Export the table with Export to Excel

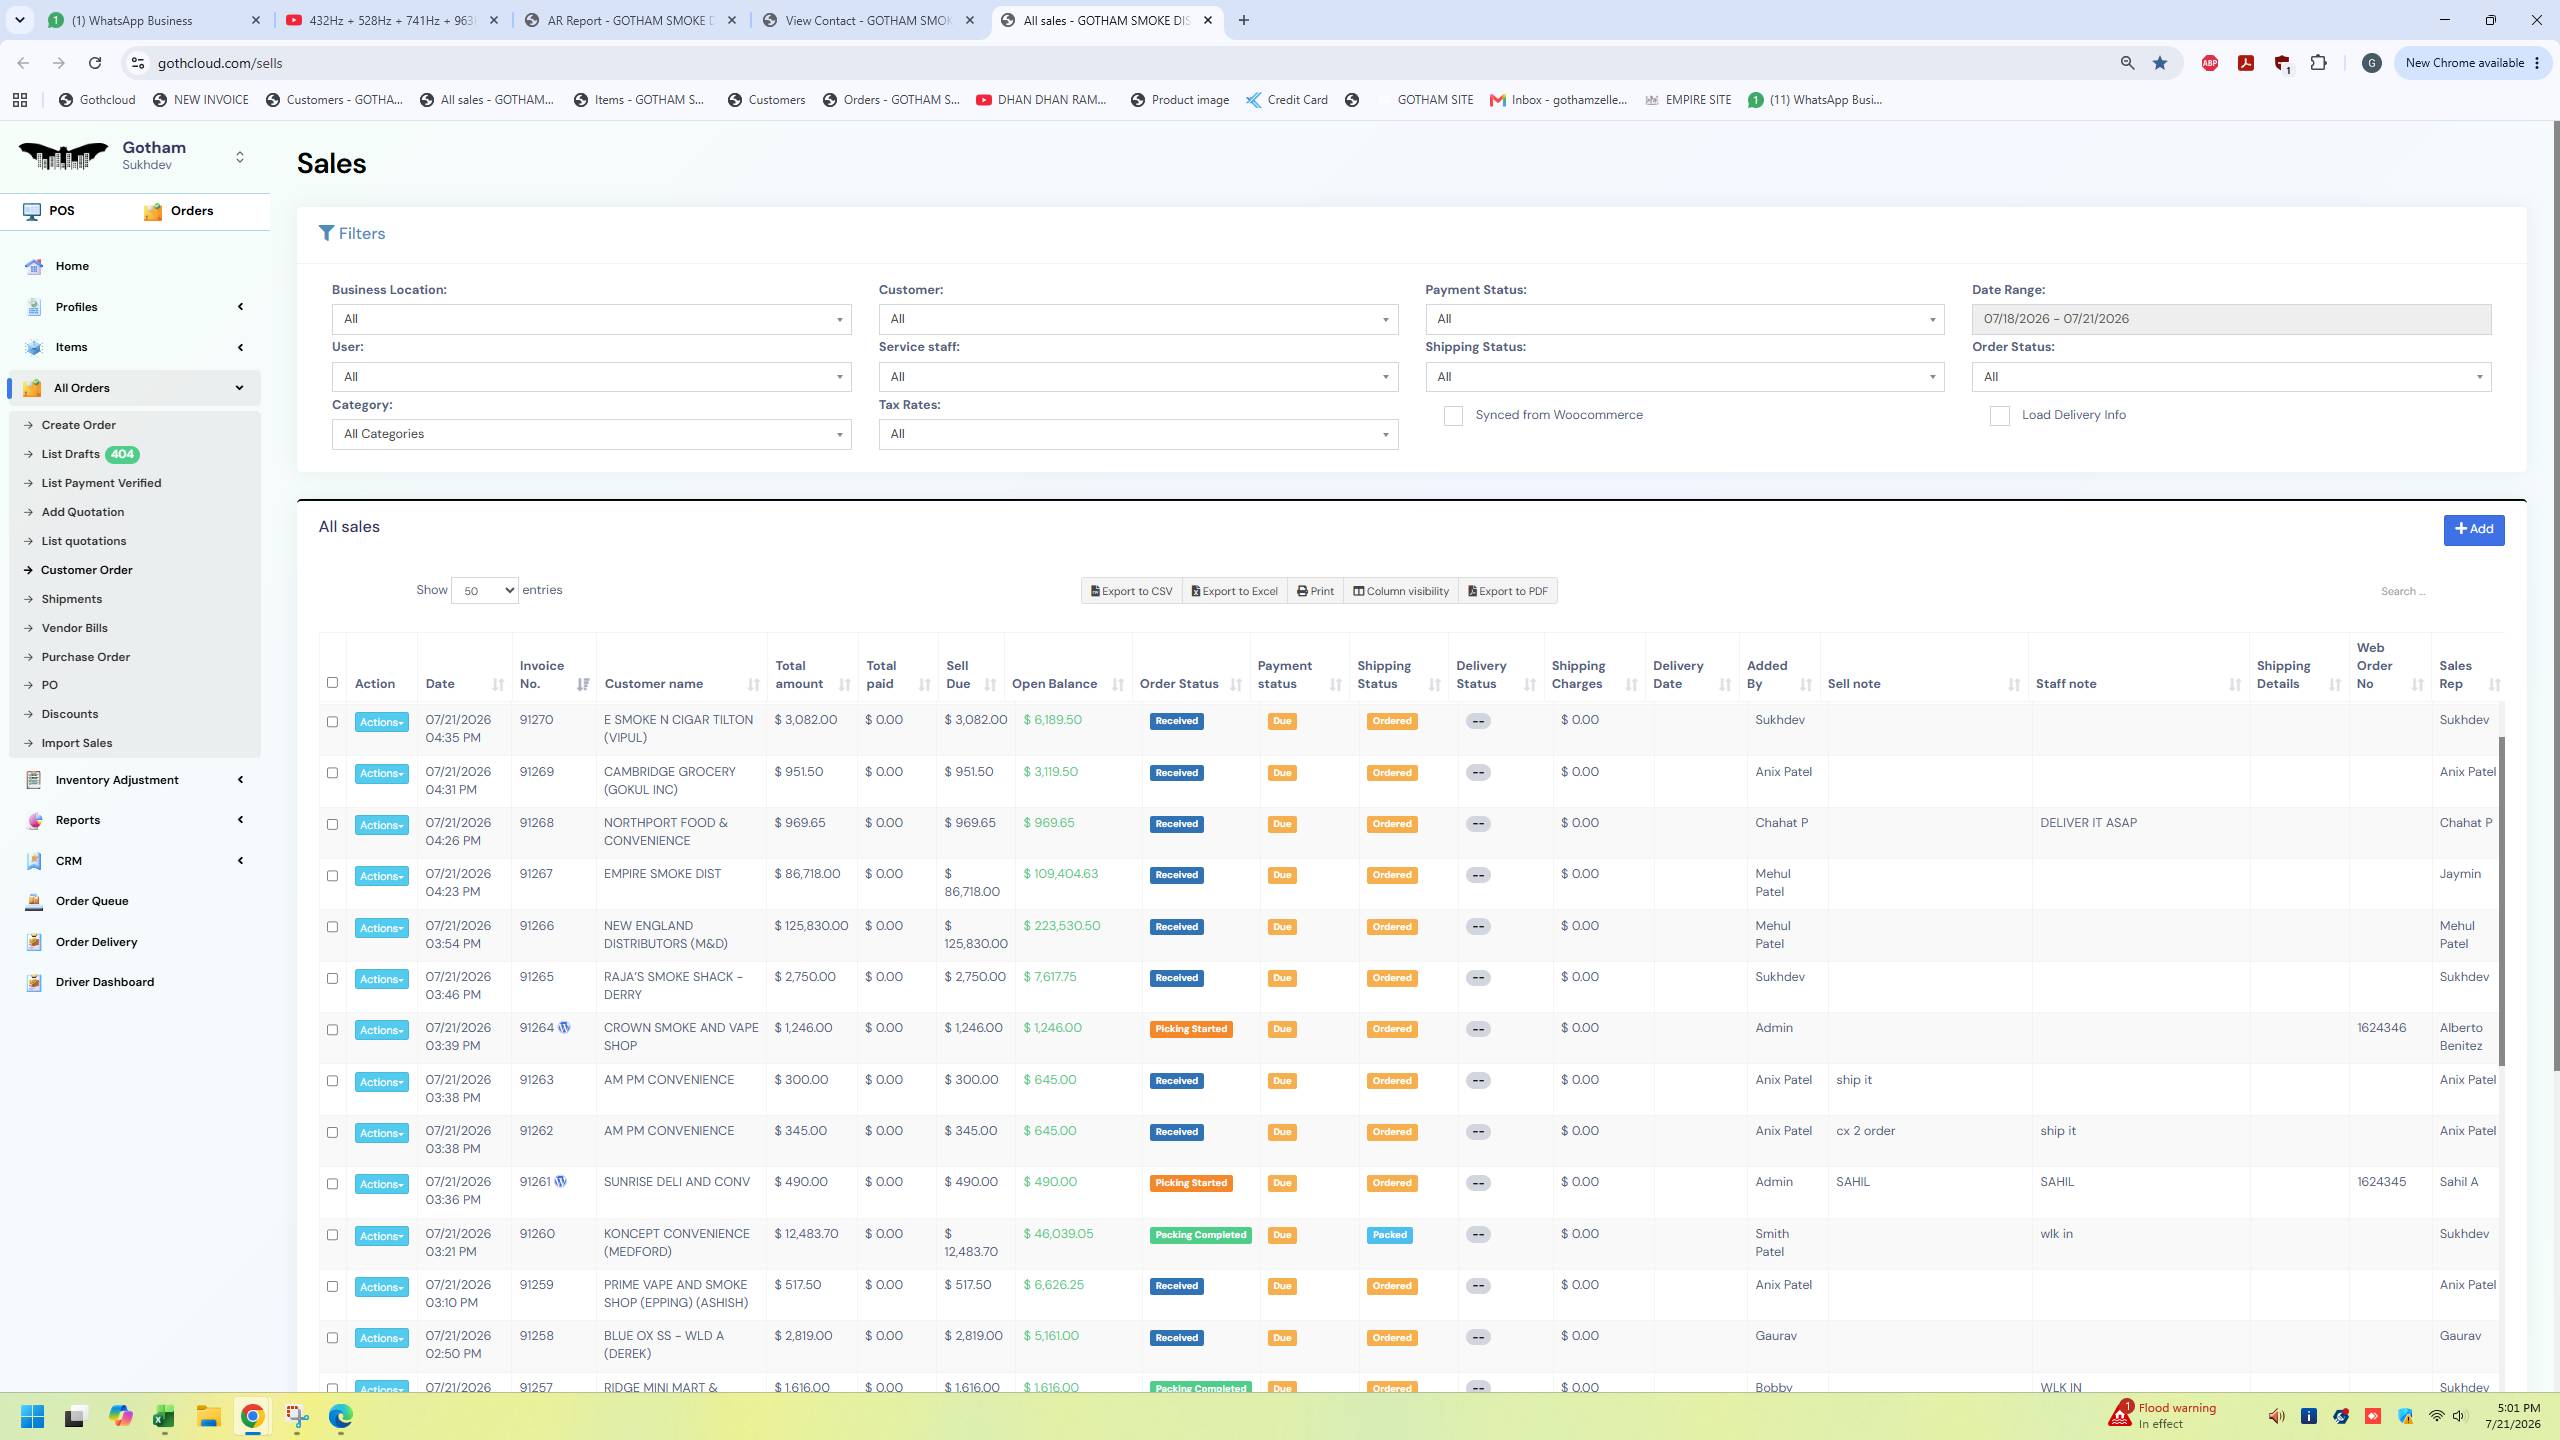(1234, 591)
